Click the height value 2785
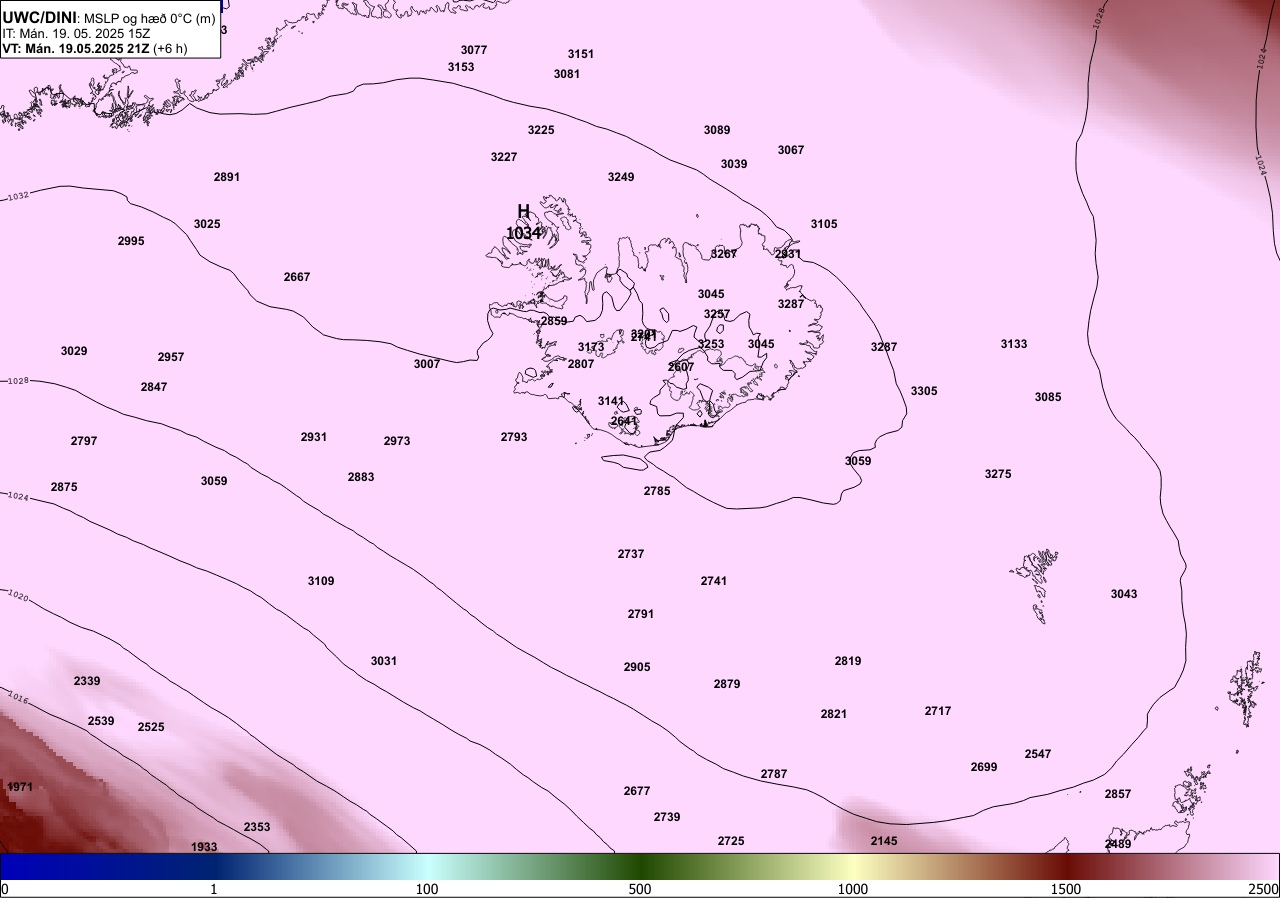 click(657, 491)
